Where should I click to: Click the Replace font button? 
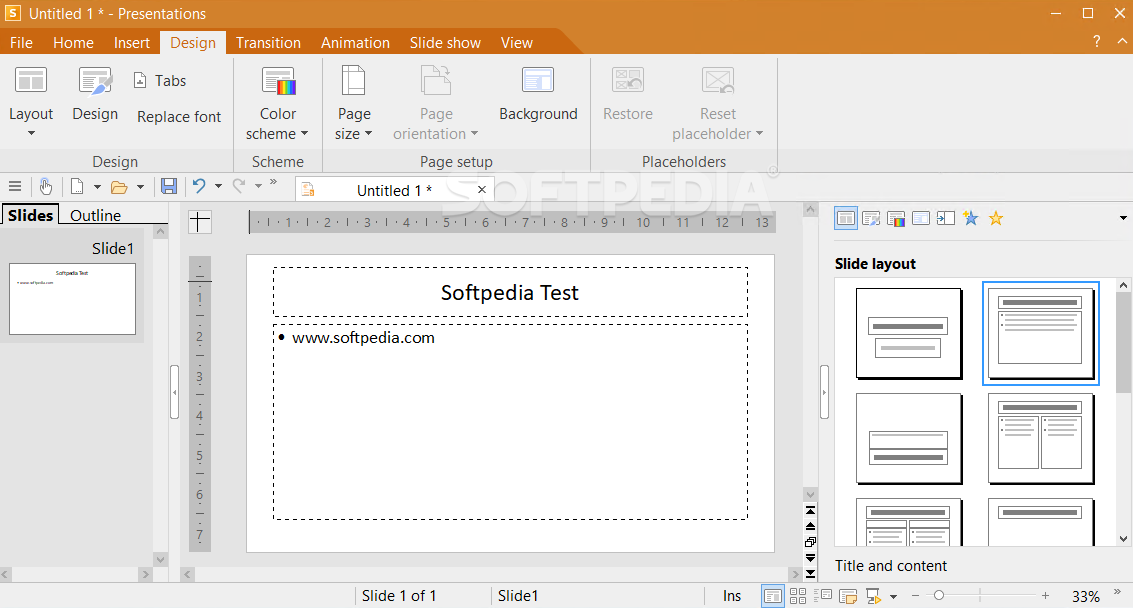coord(178,116)
